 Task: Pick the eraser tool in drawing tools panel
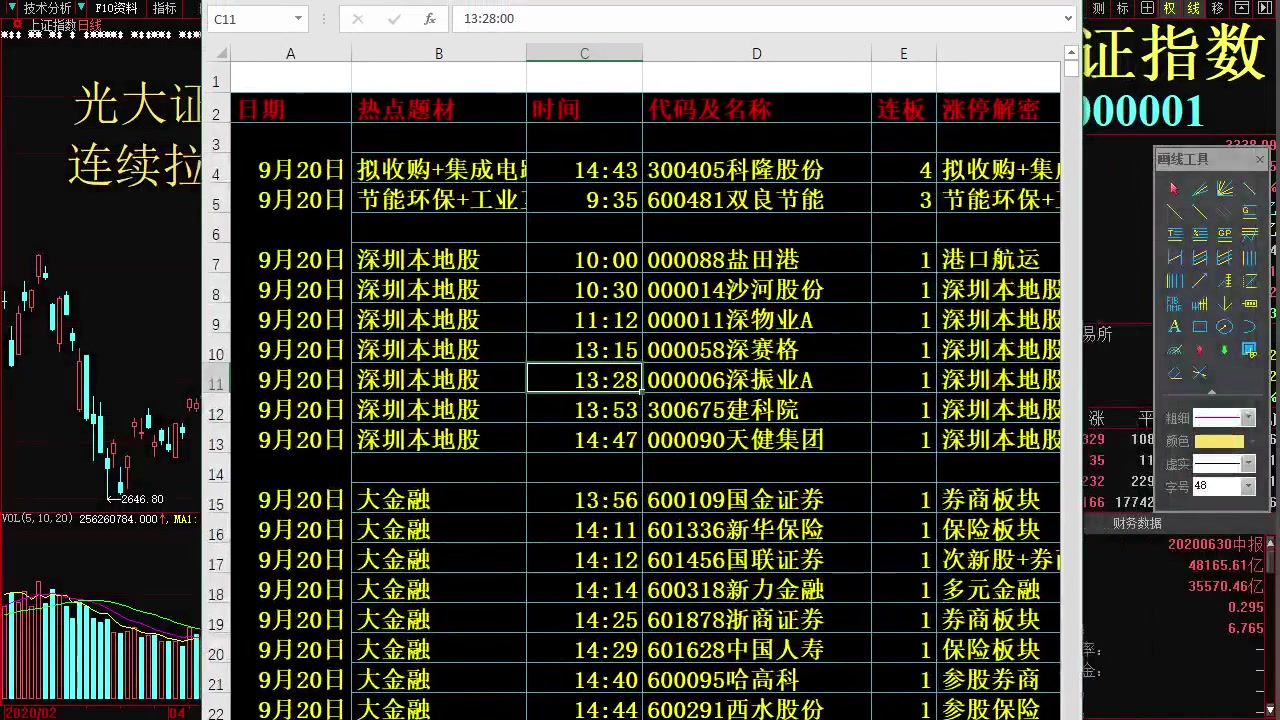click(1175, 372)
